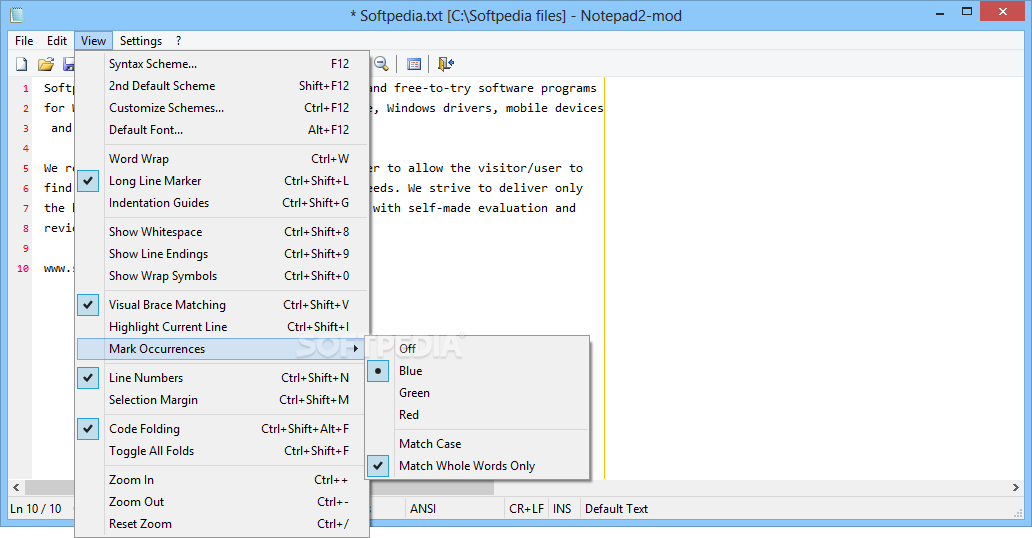The image size is (1032, 538).
Task: Click the horizontal scrollbar left arrow
Action: (x=16, y=487)
